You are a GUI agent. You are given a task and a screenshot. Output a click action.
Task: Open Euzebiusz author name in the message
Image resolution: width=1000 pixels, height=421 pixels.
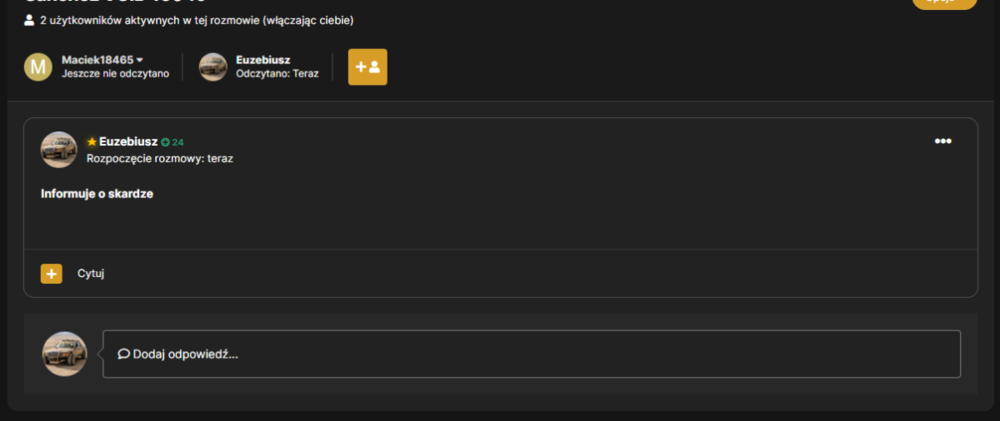pos(128,142)
